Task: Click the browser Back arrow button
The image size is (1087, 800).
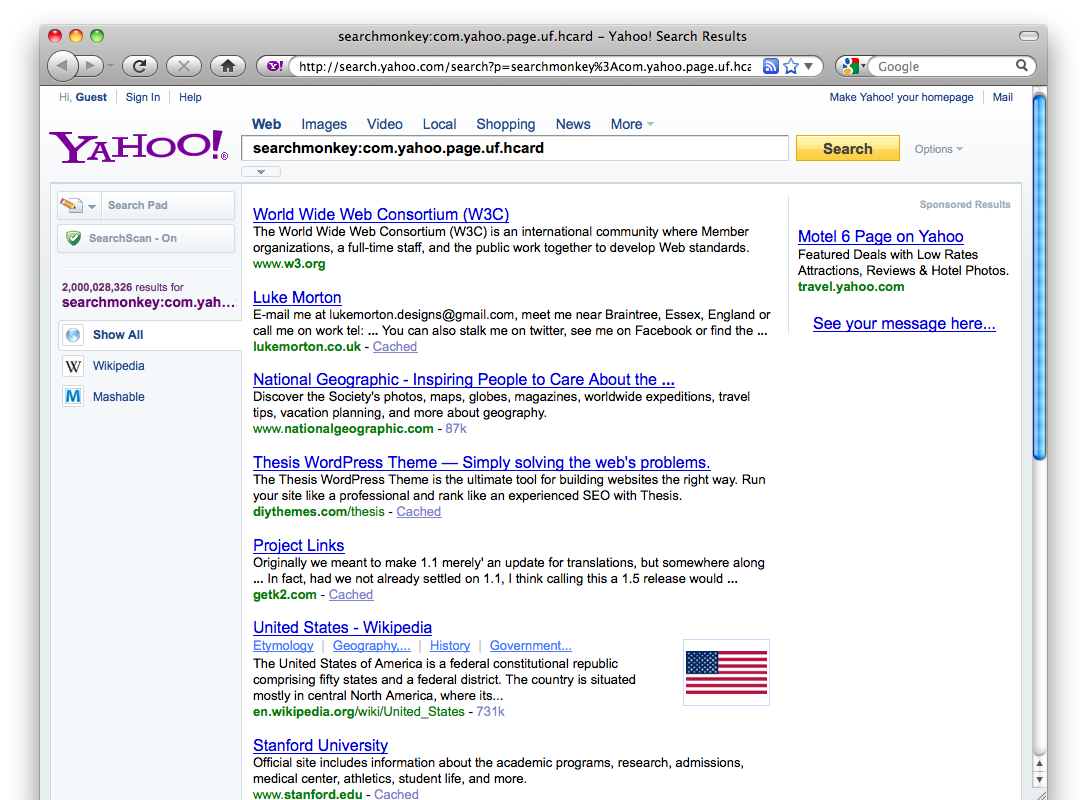Action: click(x=62, y=66)
